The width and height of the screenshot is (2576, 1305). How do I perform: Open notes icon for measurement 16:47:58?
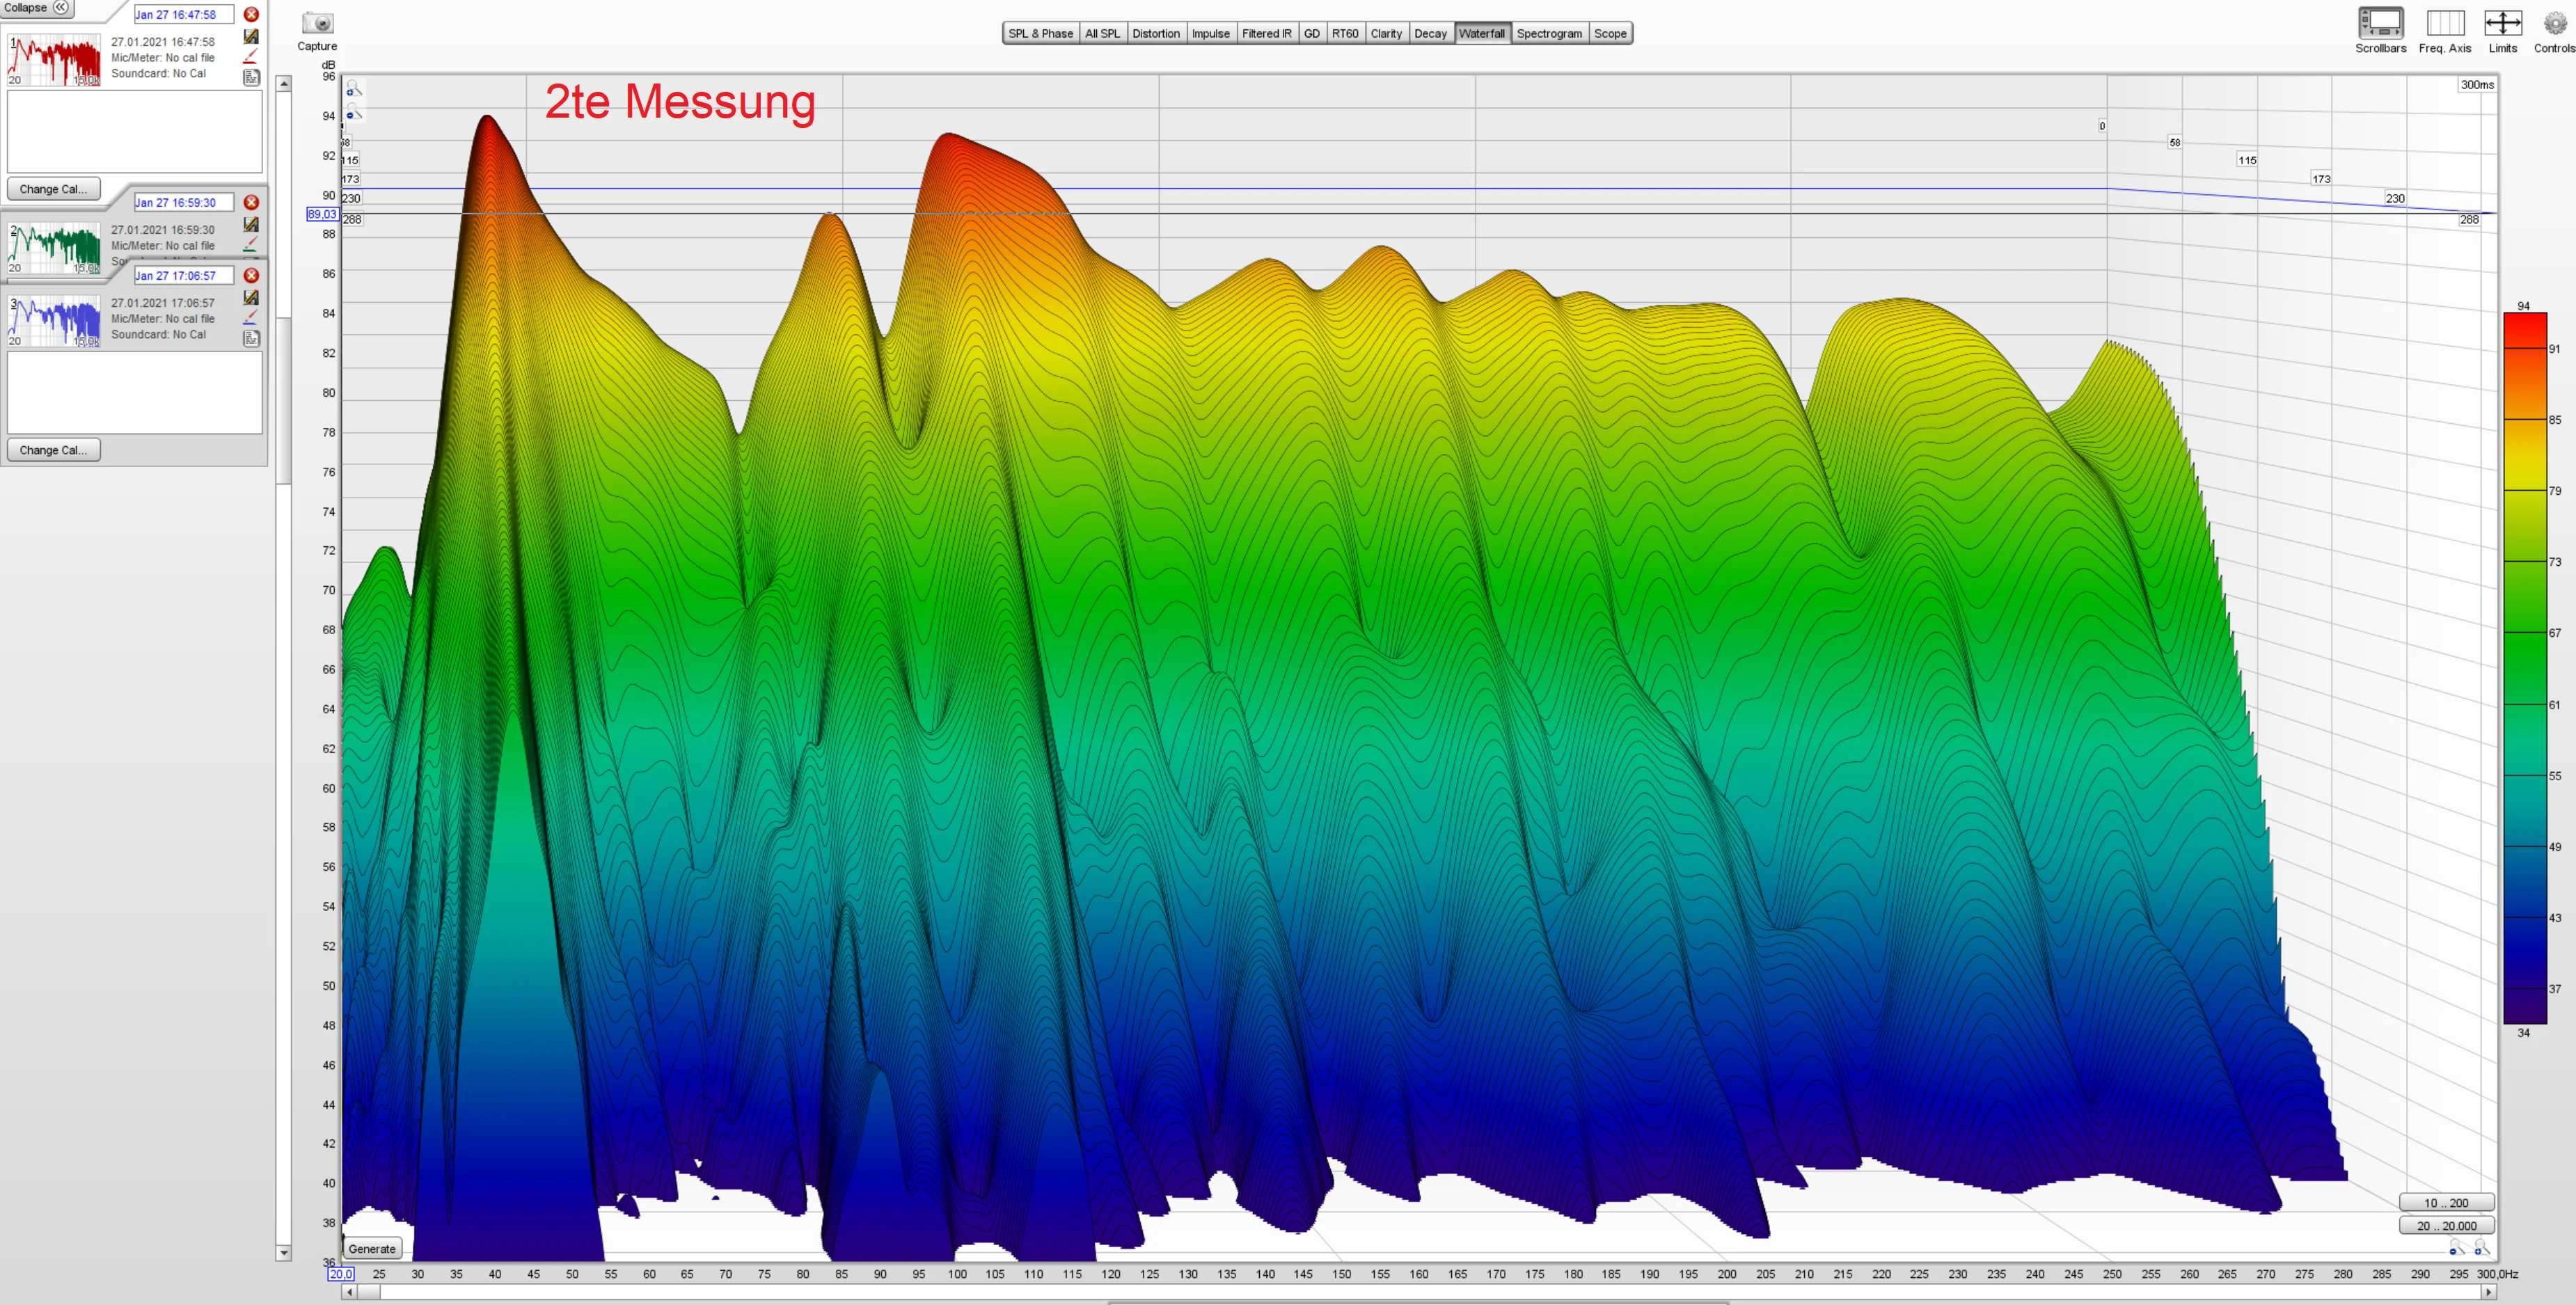point(251,77)
